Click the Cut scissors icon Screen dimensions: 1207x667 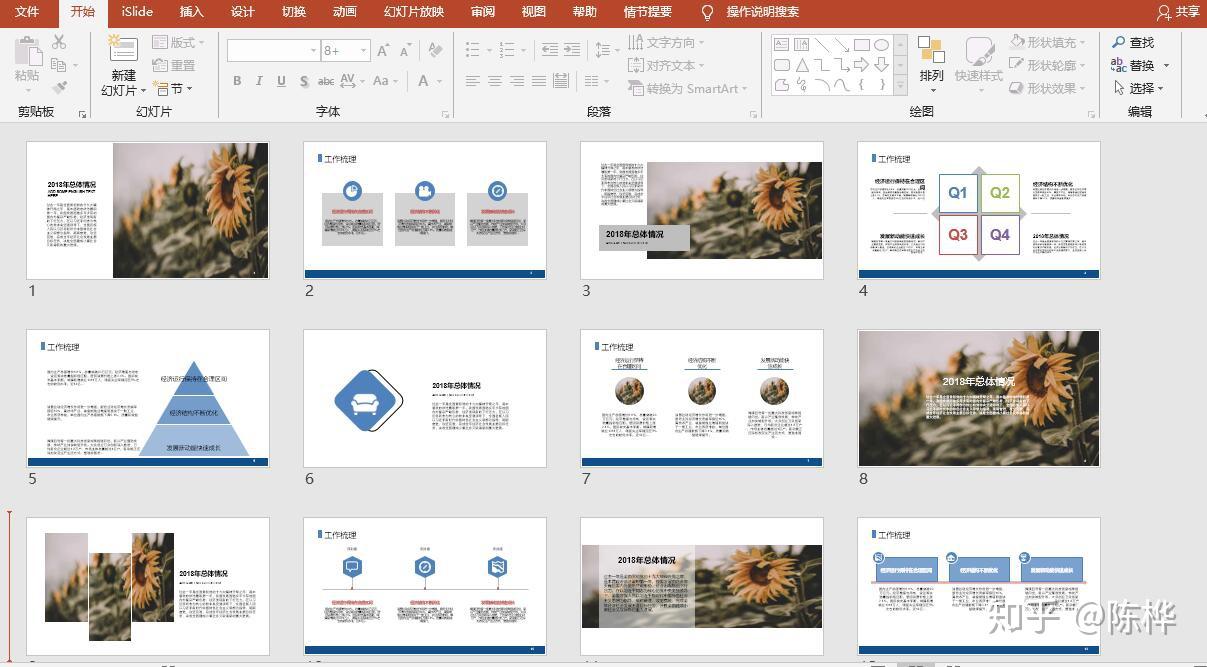click(59, 42)
